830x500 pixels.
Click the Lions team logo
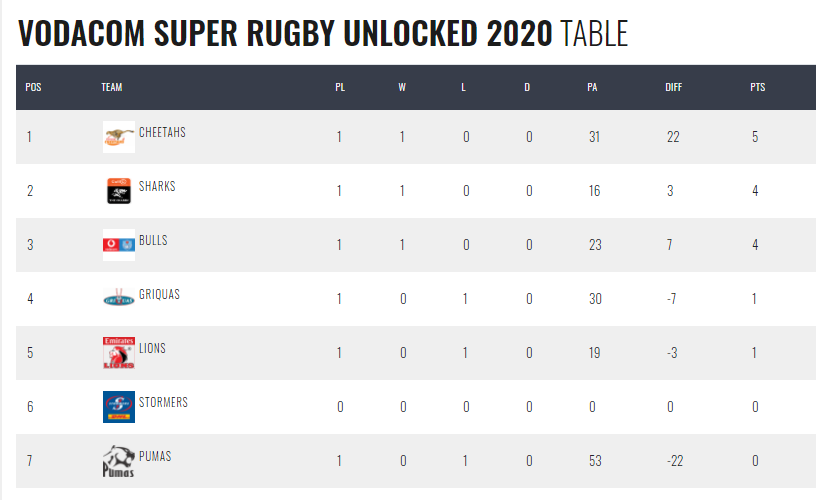118,353
